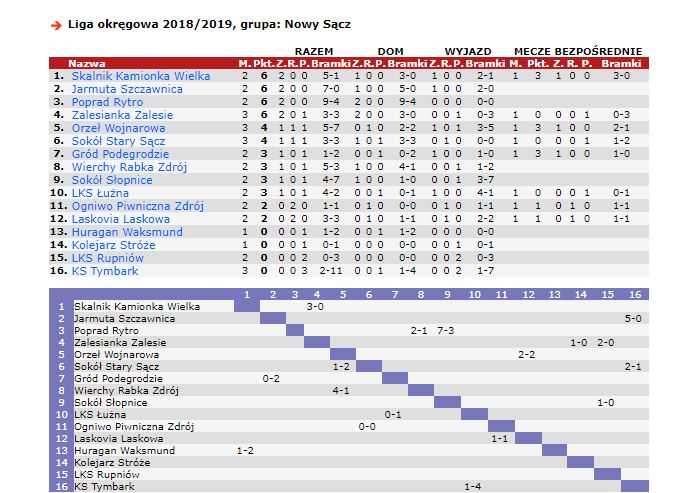
Task: Click Huragan Waksmund link in standings table
Action: point(125,232)
